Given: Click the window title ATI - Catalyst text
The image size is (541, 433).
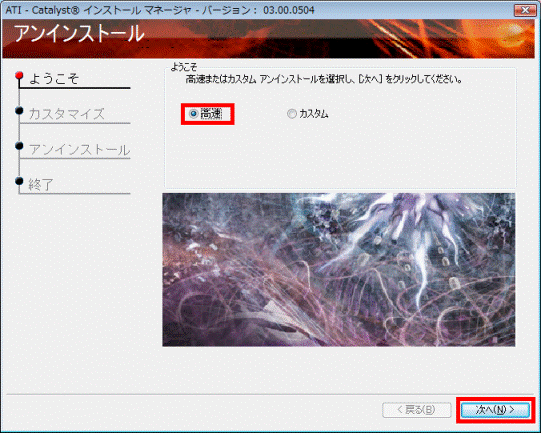Looking at the screenshot, I should click(x=160, y=10).
